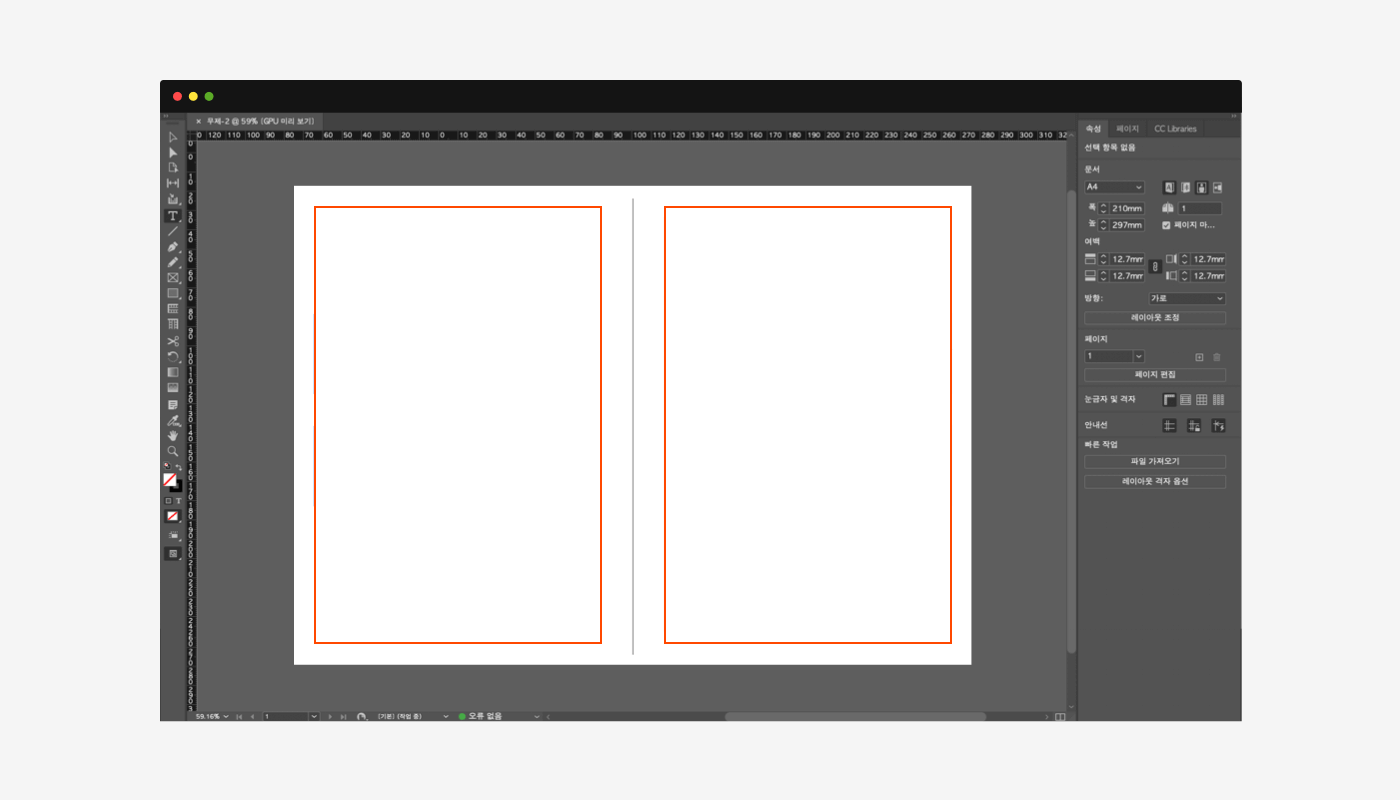
Task: Select the Page tool
Action: click(x=173, y=168)
